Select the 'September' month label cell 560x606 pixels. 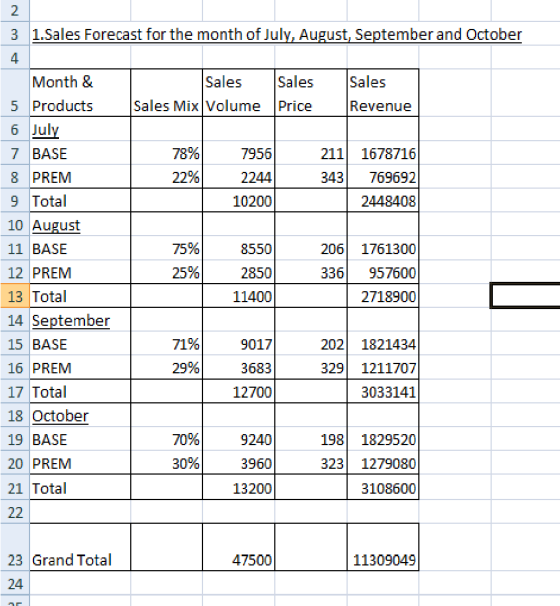(80, 320)
